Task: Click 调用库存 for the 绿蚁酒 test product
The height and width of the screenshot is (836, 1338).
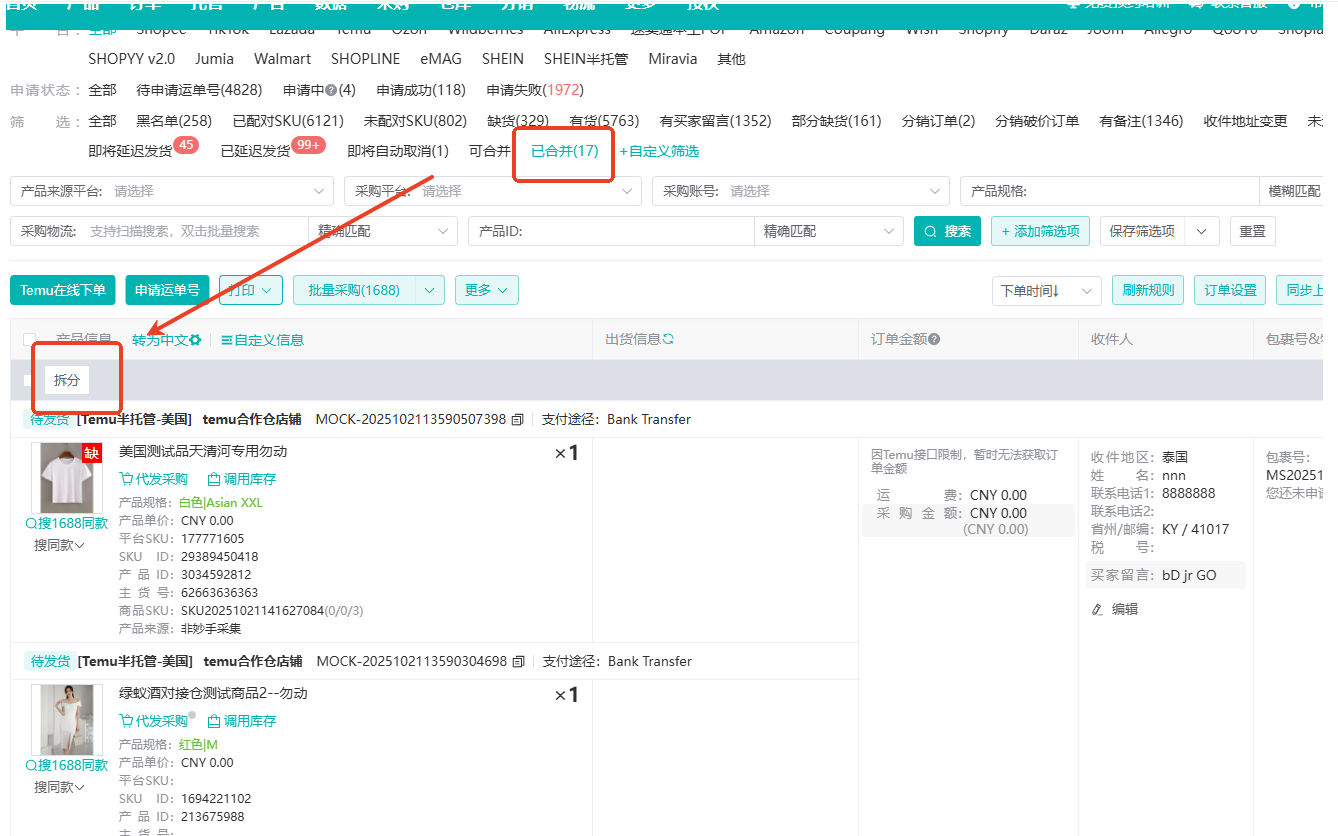Action: (241, 721)
